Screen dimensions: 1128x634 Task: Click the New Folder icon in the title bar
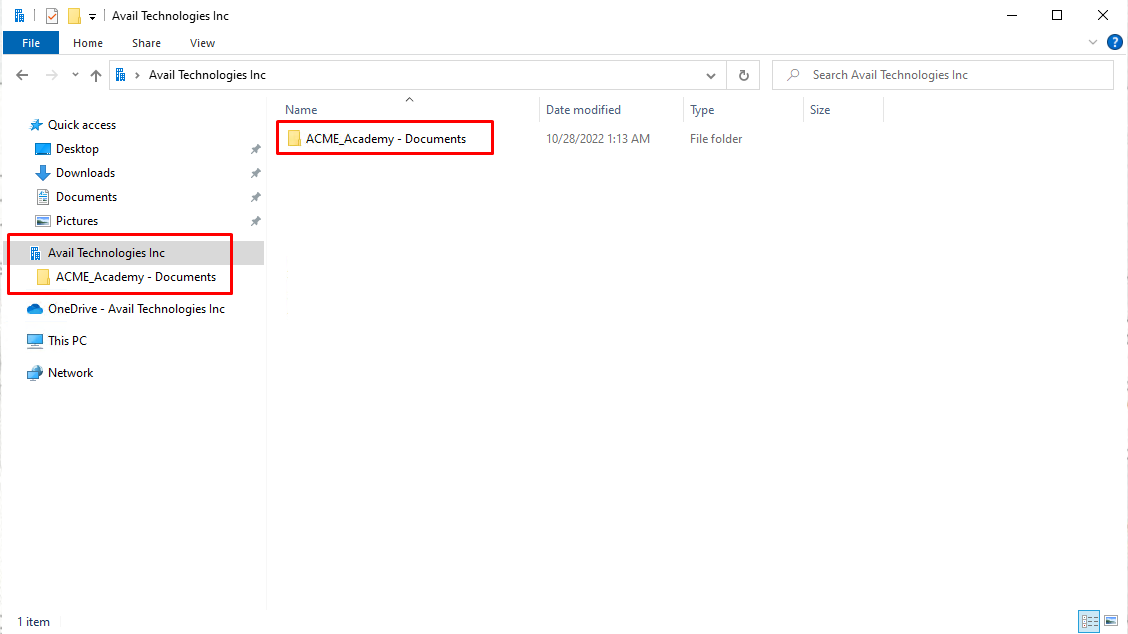pyautogui.click(x=74, y=15)
